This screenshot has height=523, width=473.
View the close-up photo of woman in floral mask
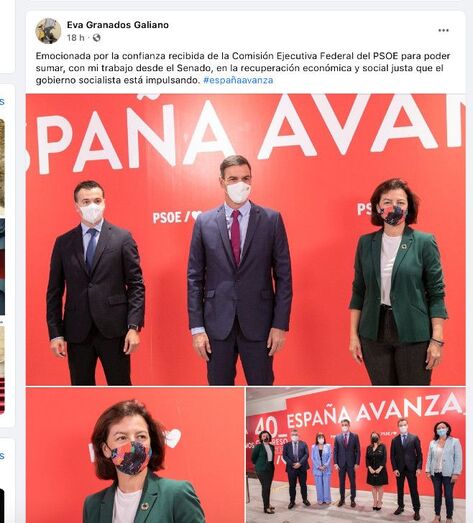135,455
